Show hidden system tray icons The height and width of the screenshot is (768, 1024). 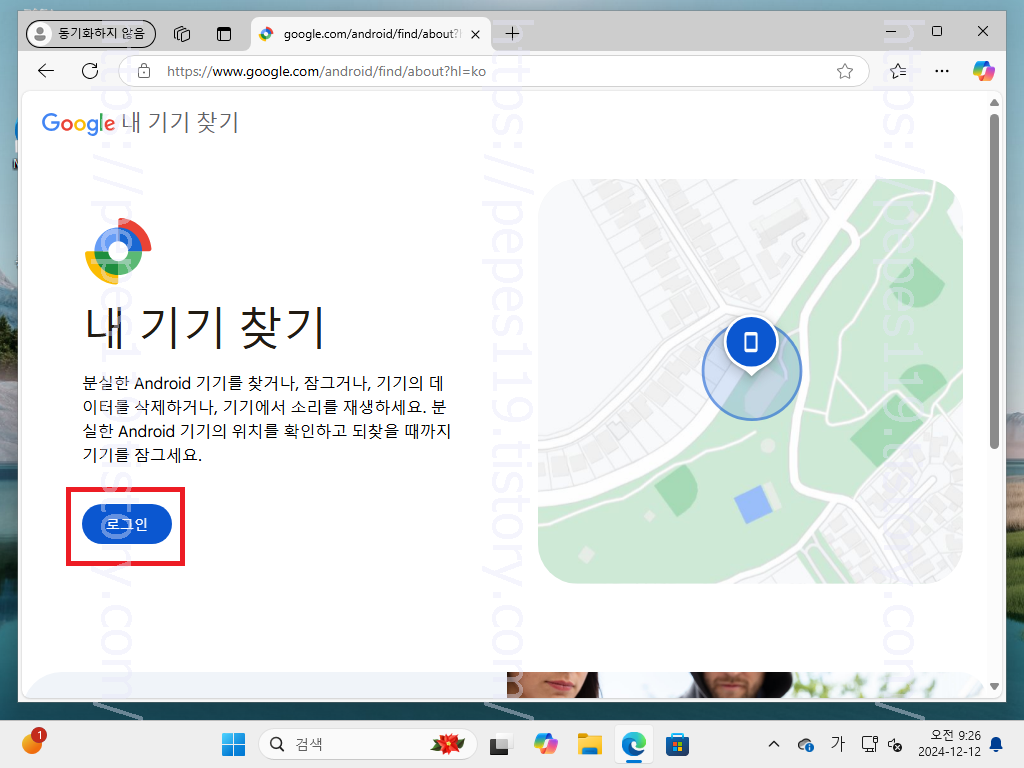pos(774,744)
